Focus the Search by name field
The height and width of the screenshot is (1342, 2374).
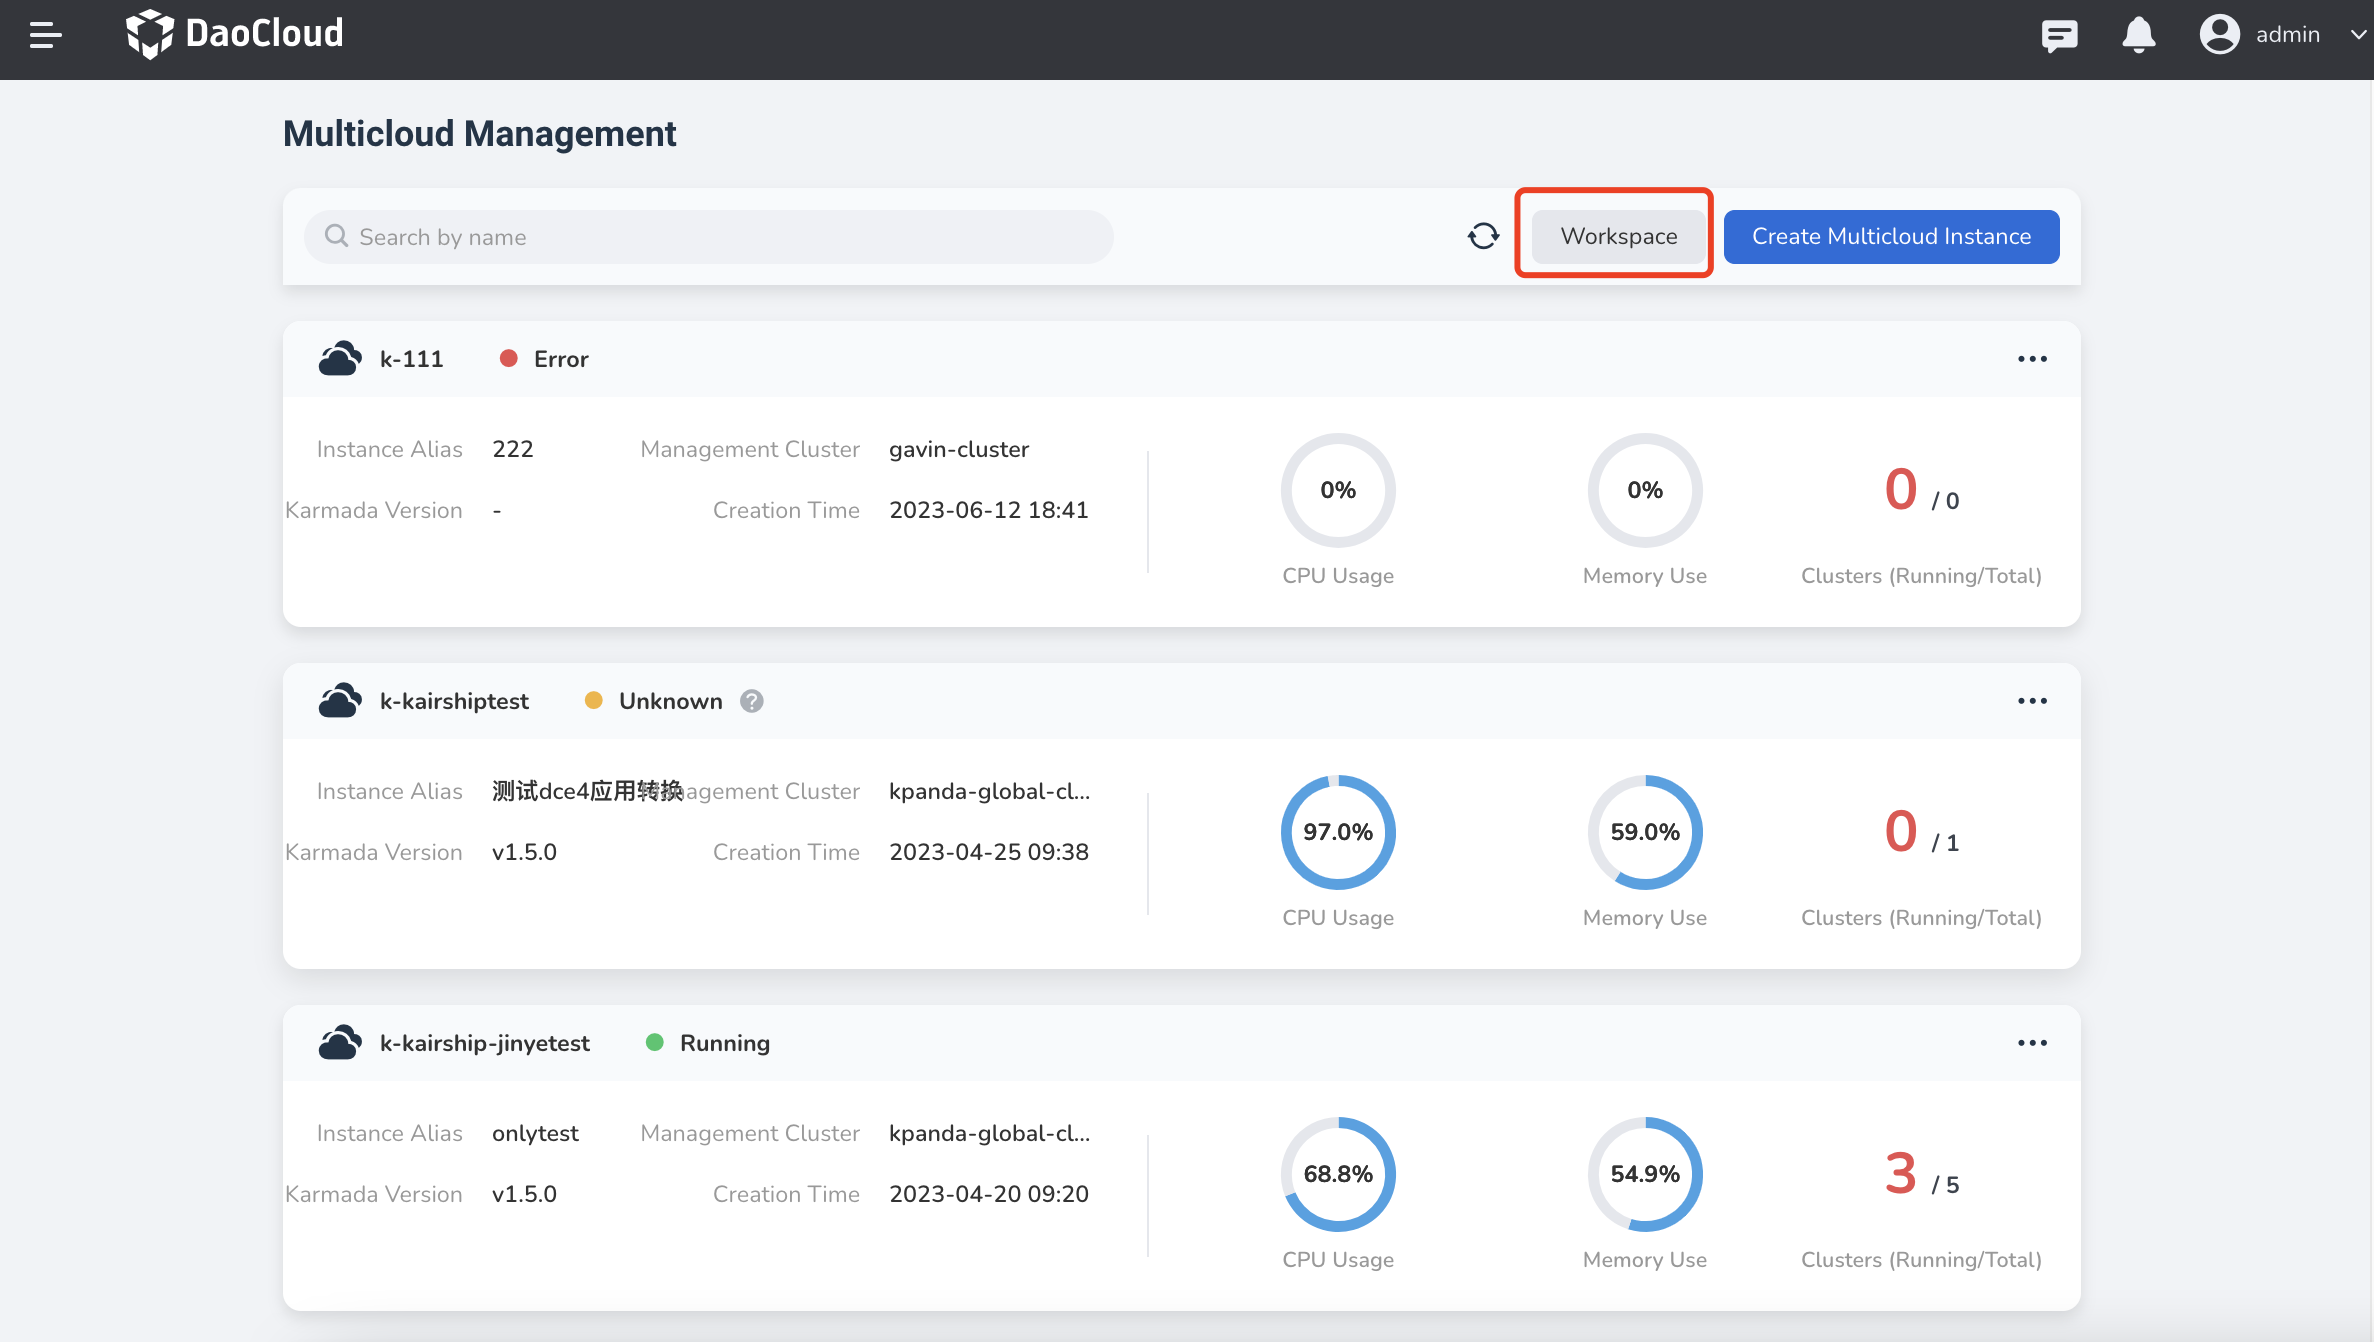708,237
